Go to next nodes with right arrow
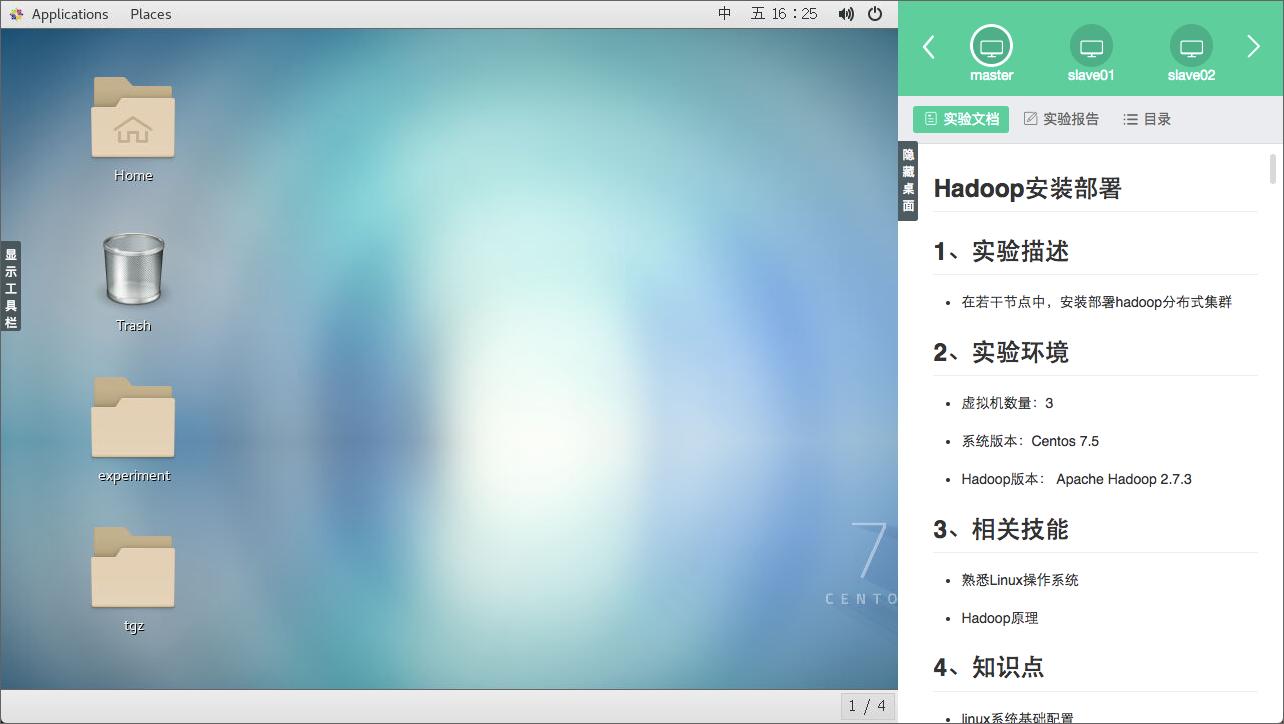1284x724 pixels. (1253, 47)
